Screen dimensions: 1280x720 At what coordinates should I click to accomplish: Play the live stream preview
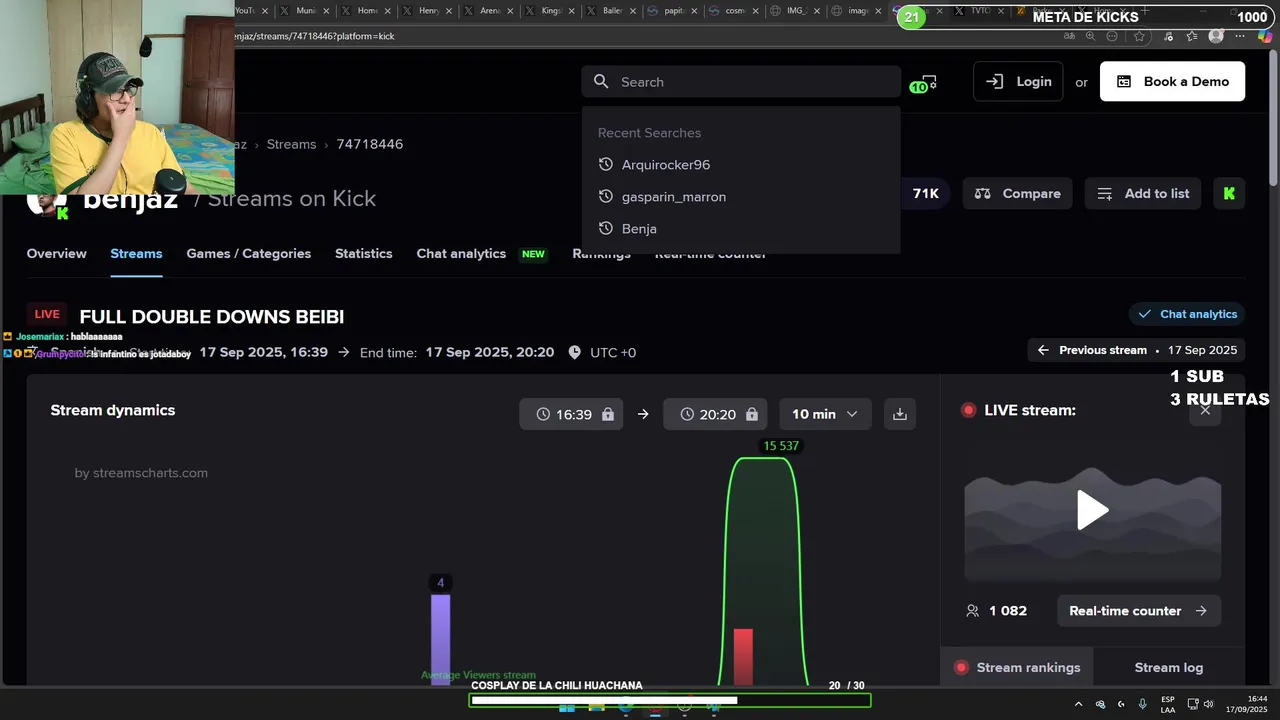coord(1092,510)
